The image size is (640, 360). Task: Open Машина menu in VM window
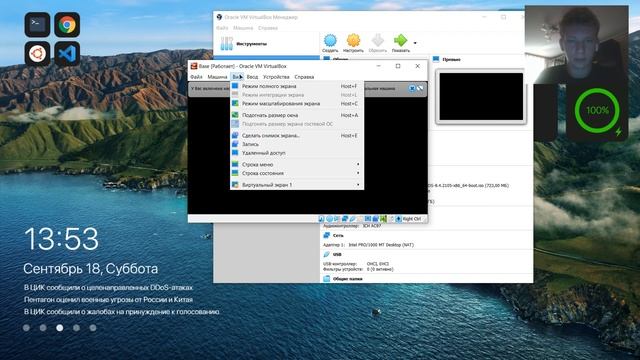pos(217,77)
